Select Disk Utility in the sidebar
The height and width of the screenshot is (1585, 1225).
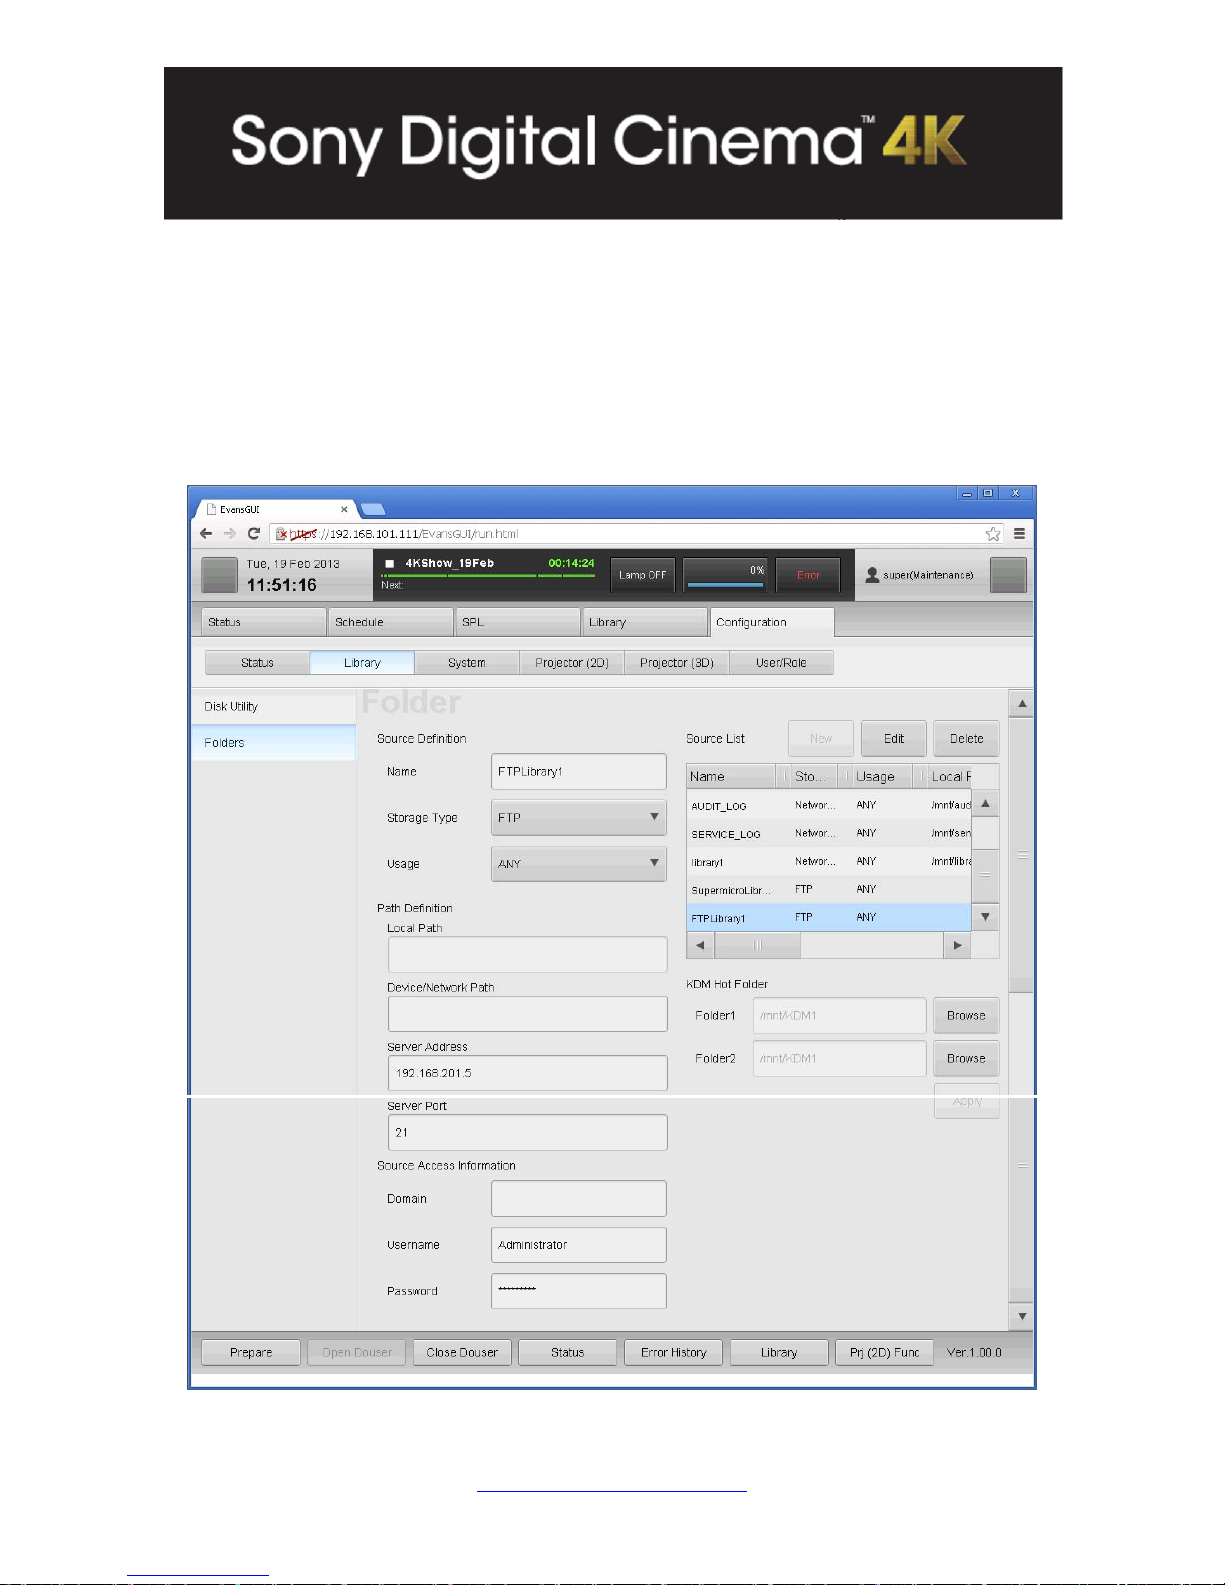[273, 706]
